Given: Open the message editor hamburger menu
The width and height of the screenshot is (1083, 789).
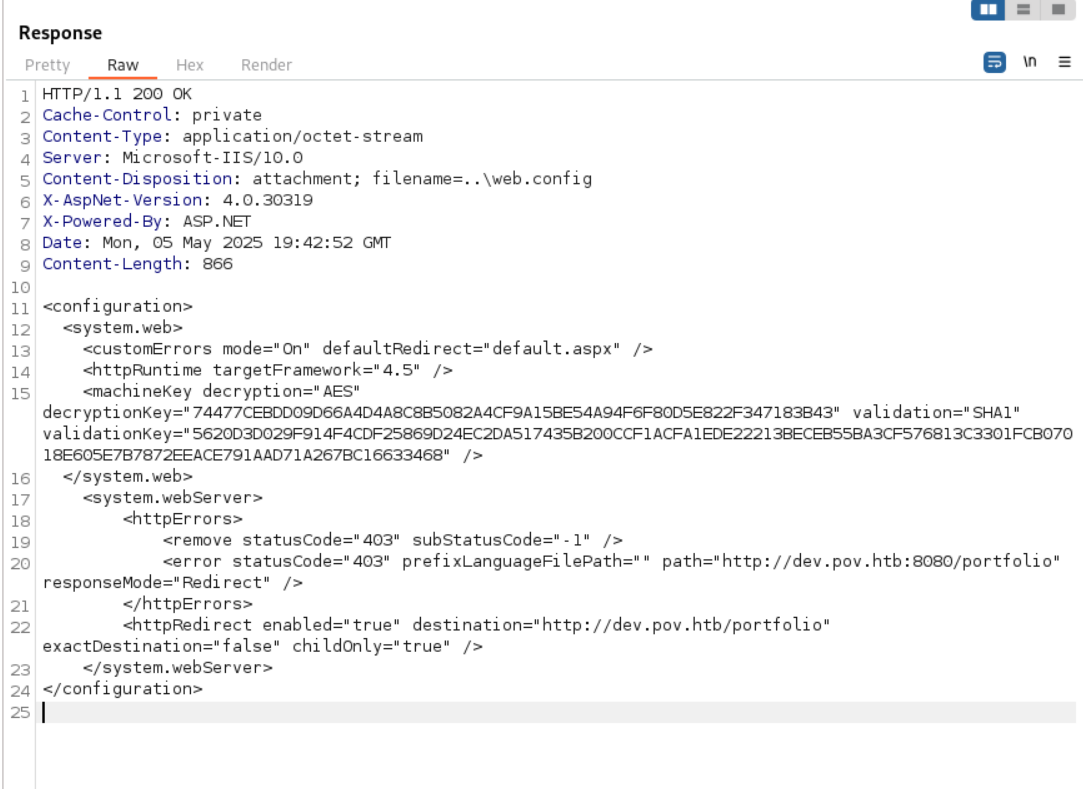Looking at the screenshot, I should tap(1062, 63).
